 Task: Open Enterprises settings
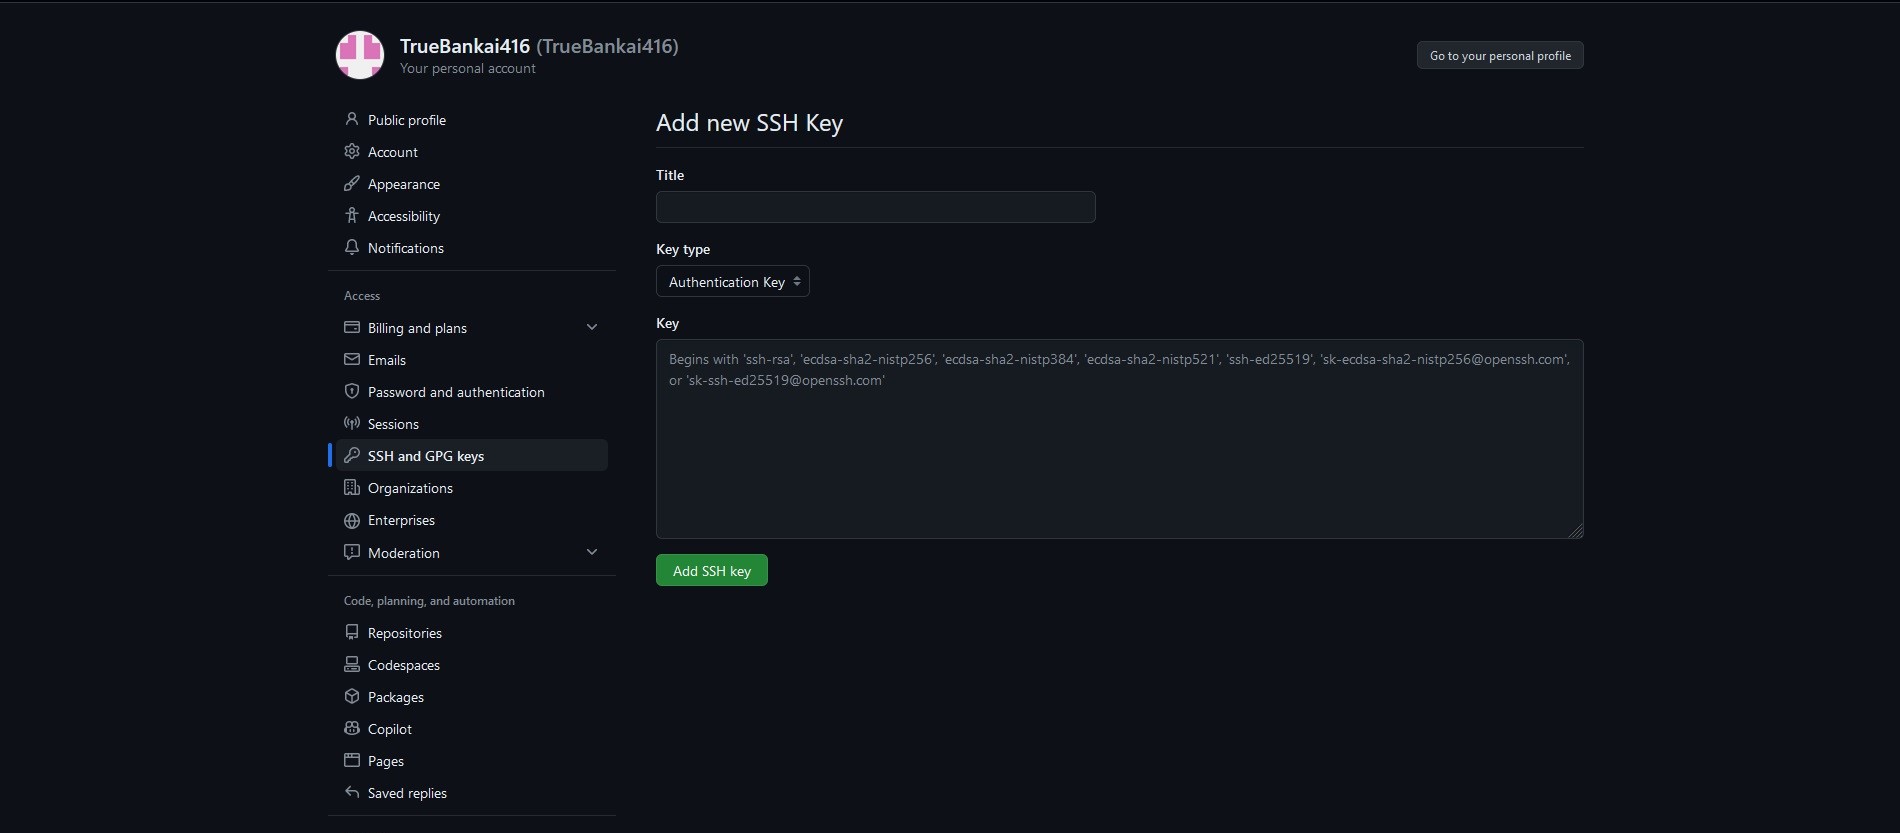tap(472, 520)
